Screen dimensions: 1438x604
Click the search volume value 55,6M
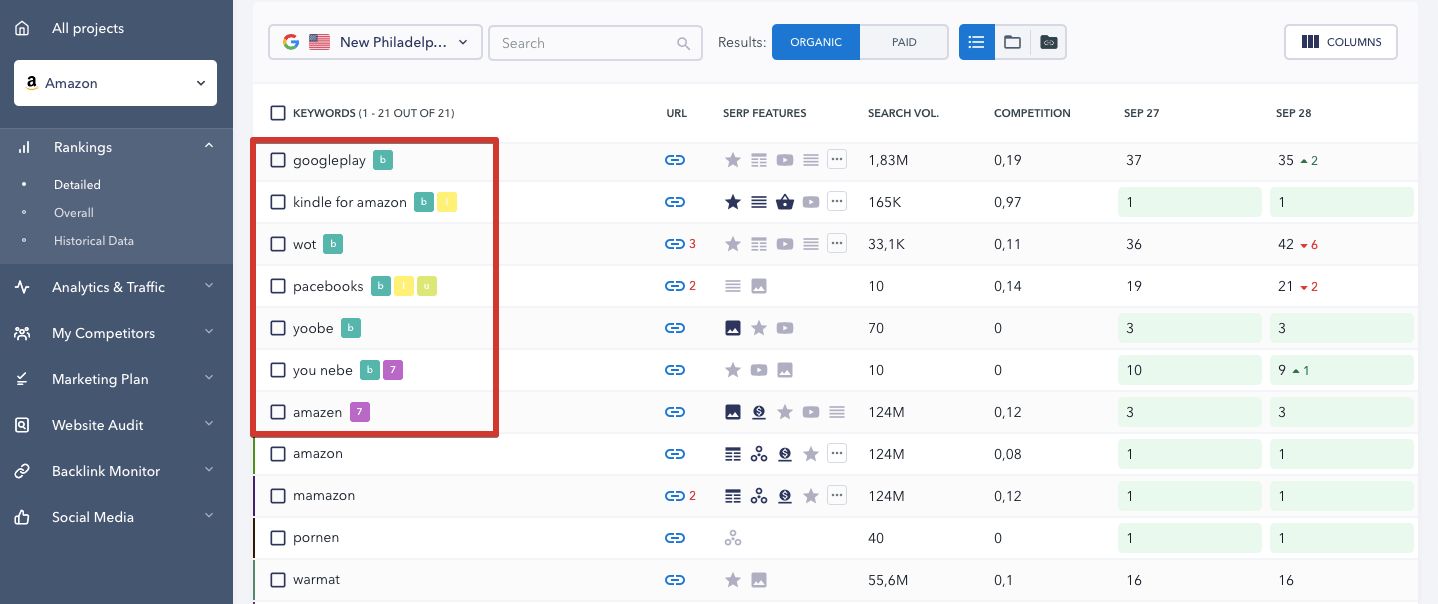888,580
